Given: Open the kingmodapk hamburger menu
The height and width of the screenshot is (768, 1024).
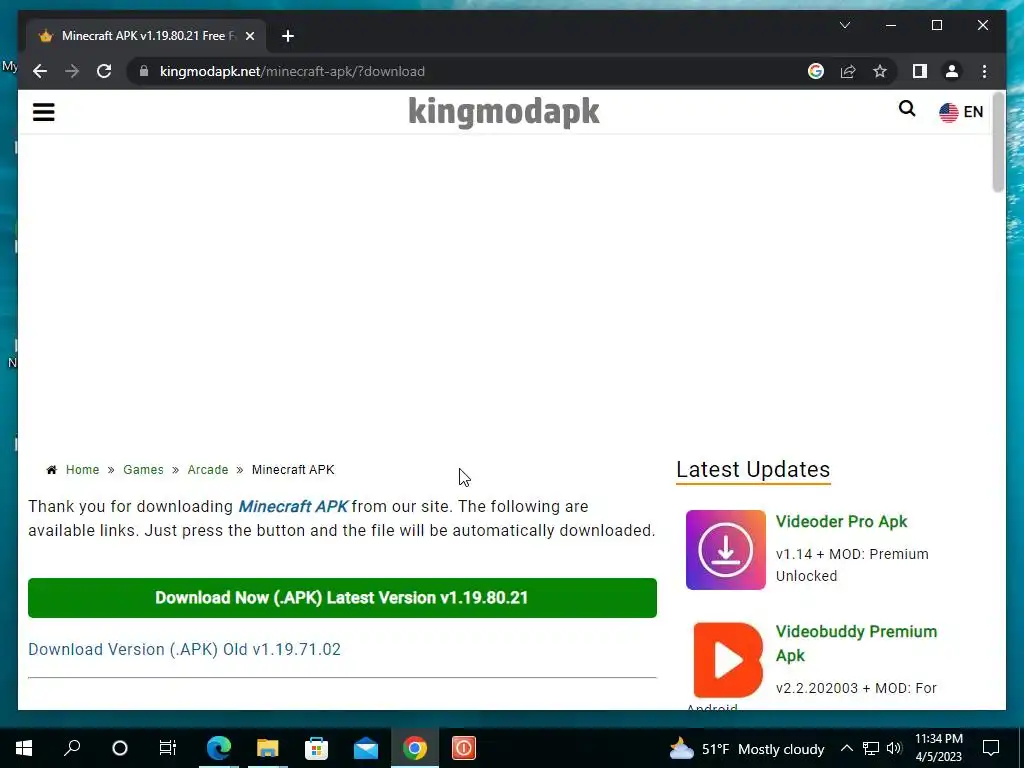Looking at the screenshot, I should 44,112.
